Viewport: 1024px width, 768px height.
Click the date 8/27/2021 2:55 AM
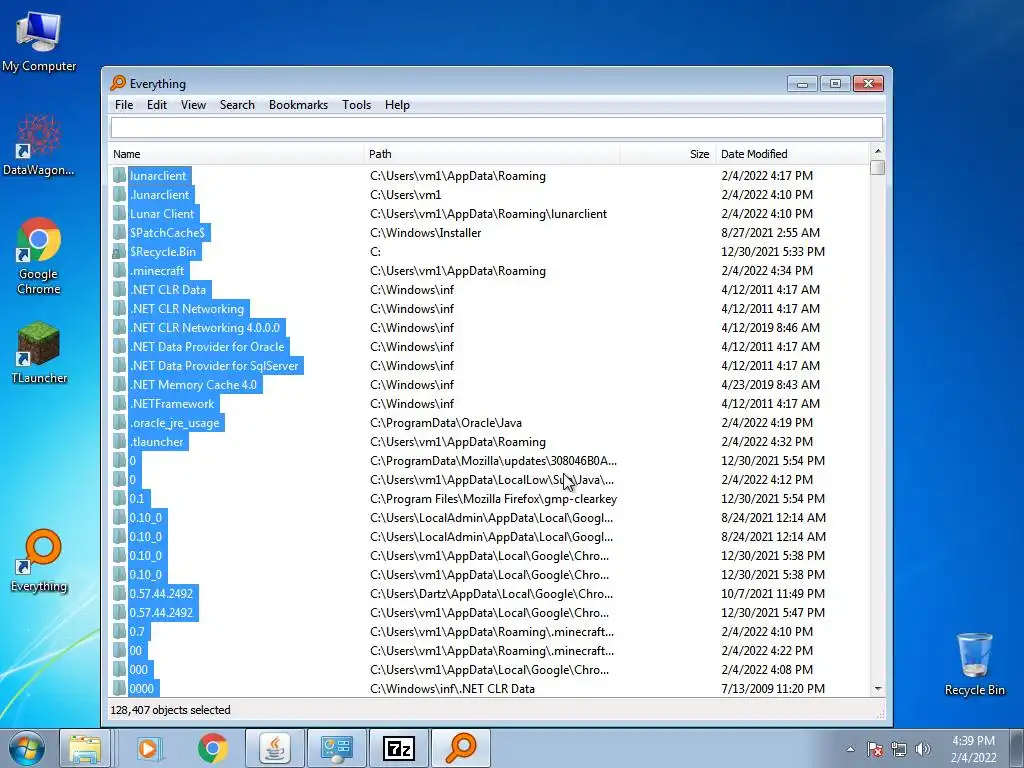pyautogui.click(x=771, y=233)
